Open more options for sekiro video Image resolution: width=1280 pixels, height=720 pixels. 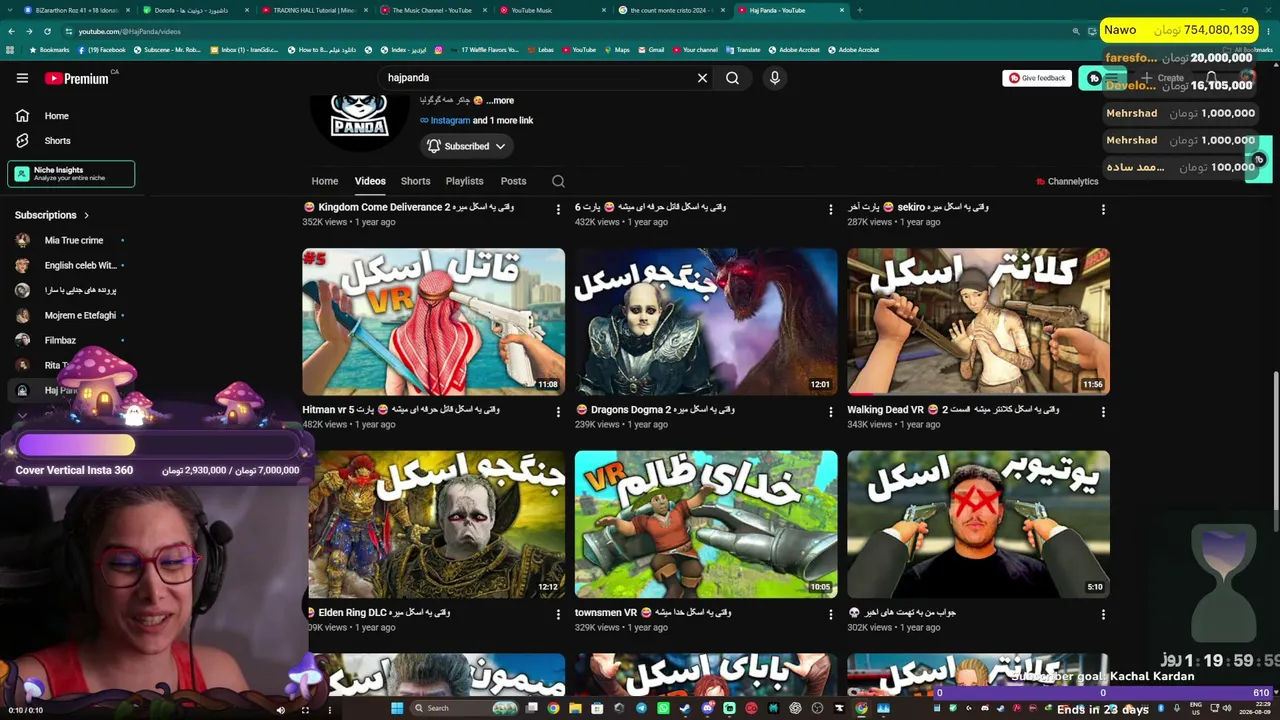[x=1103, y=209]
